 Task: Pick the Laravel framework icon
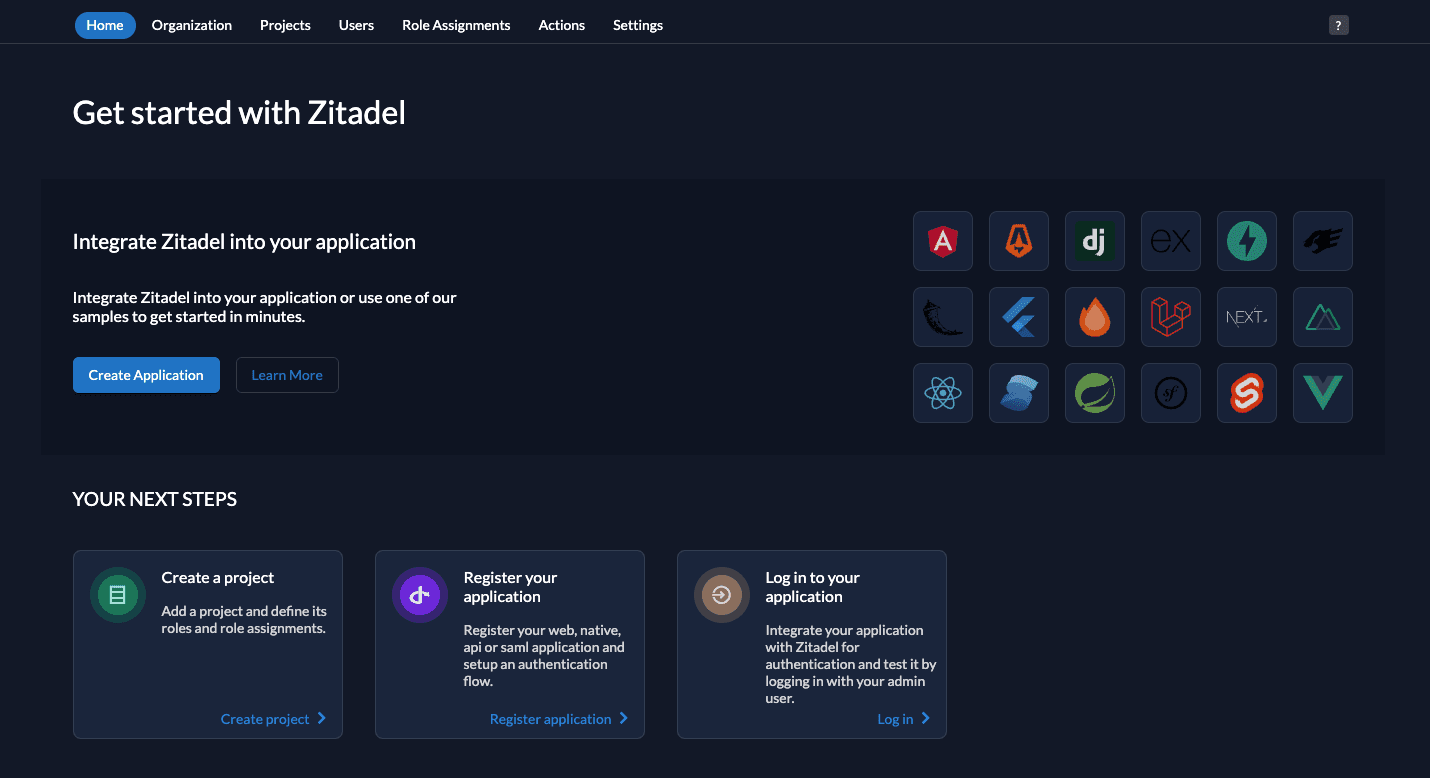(x=1170, y=317)
